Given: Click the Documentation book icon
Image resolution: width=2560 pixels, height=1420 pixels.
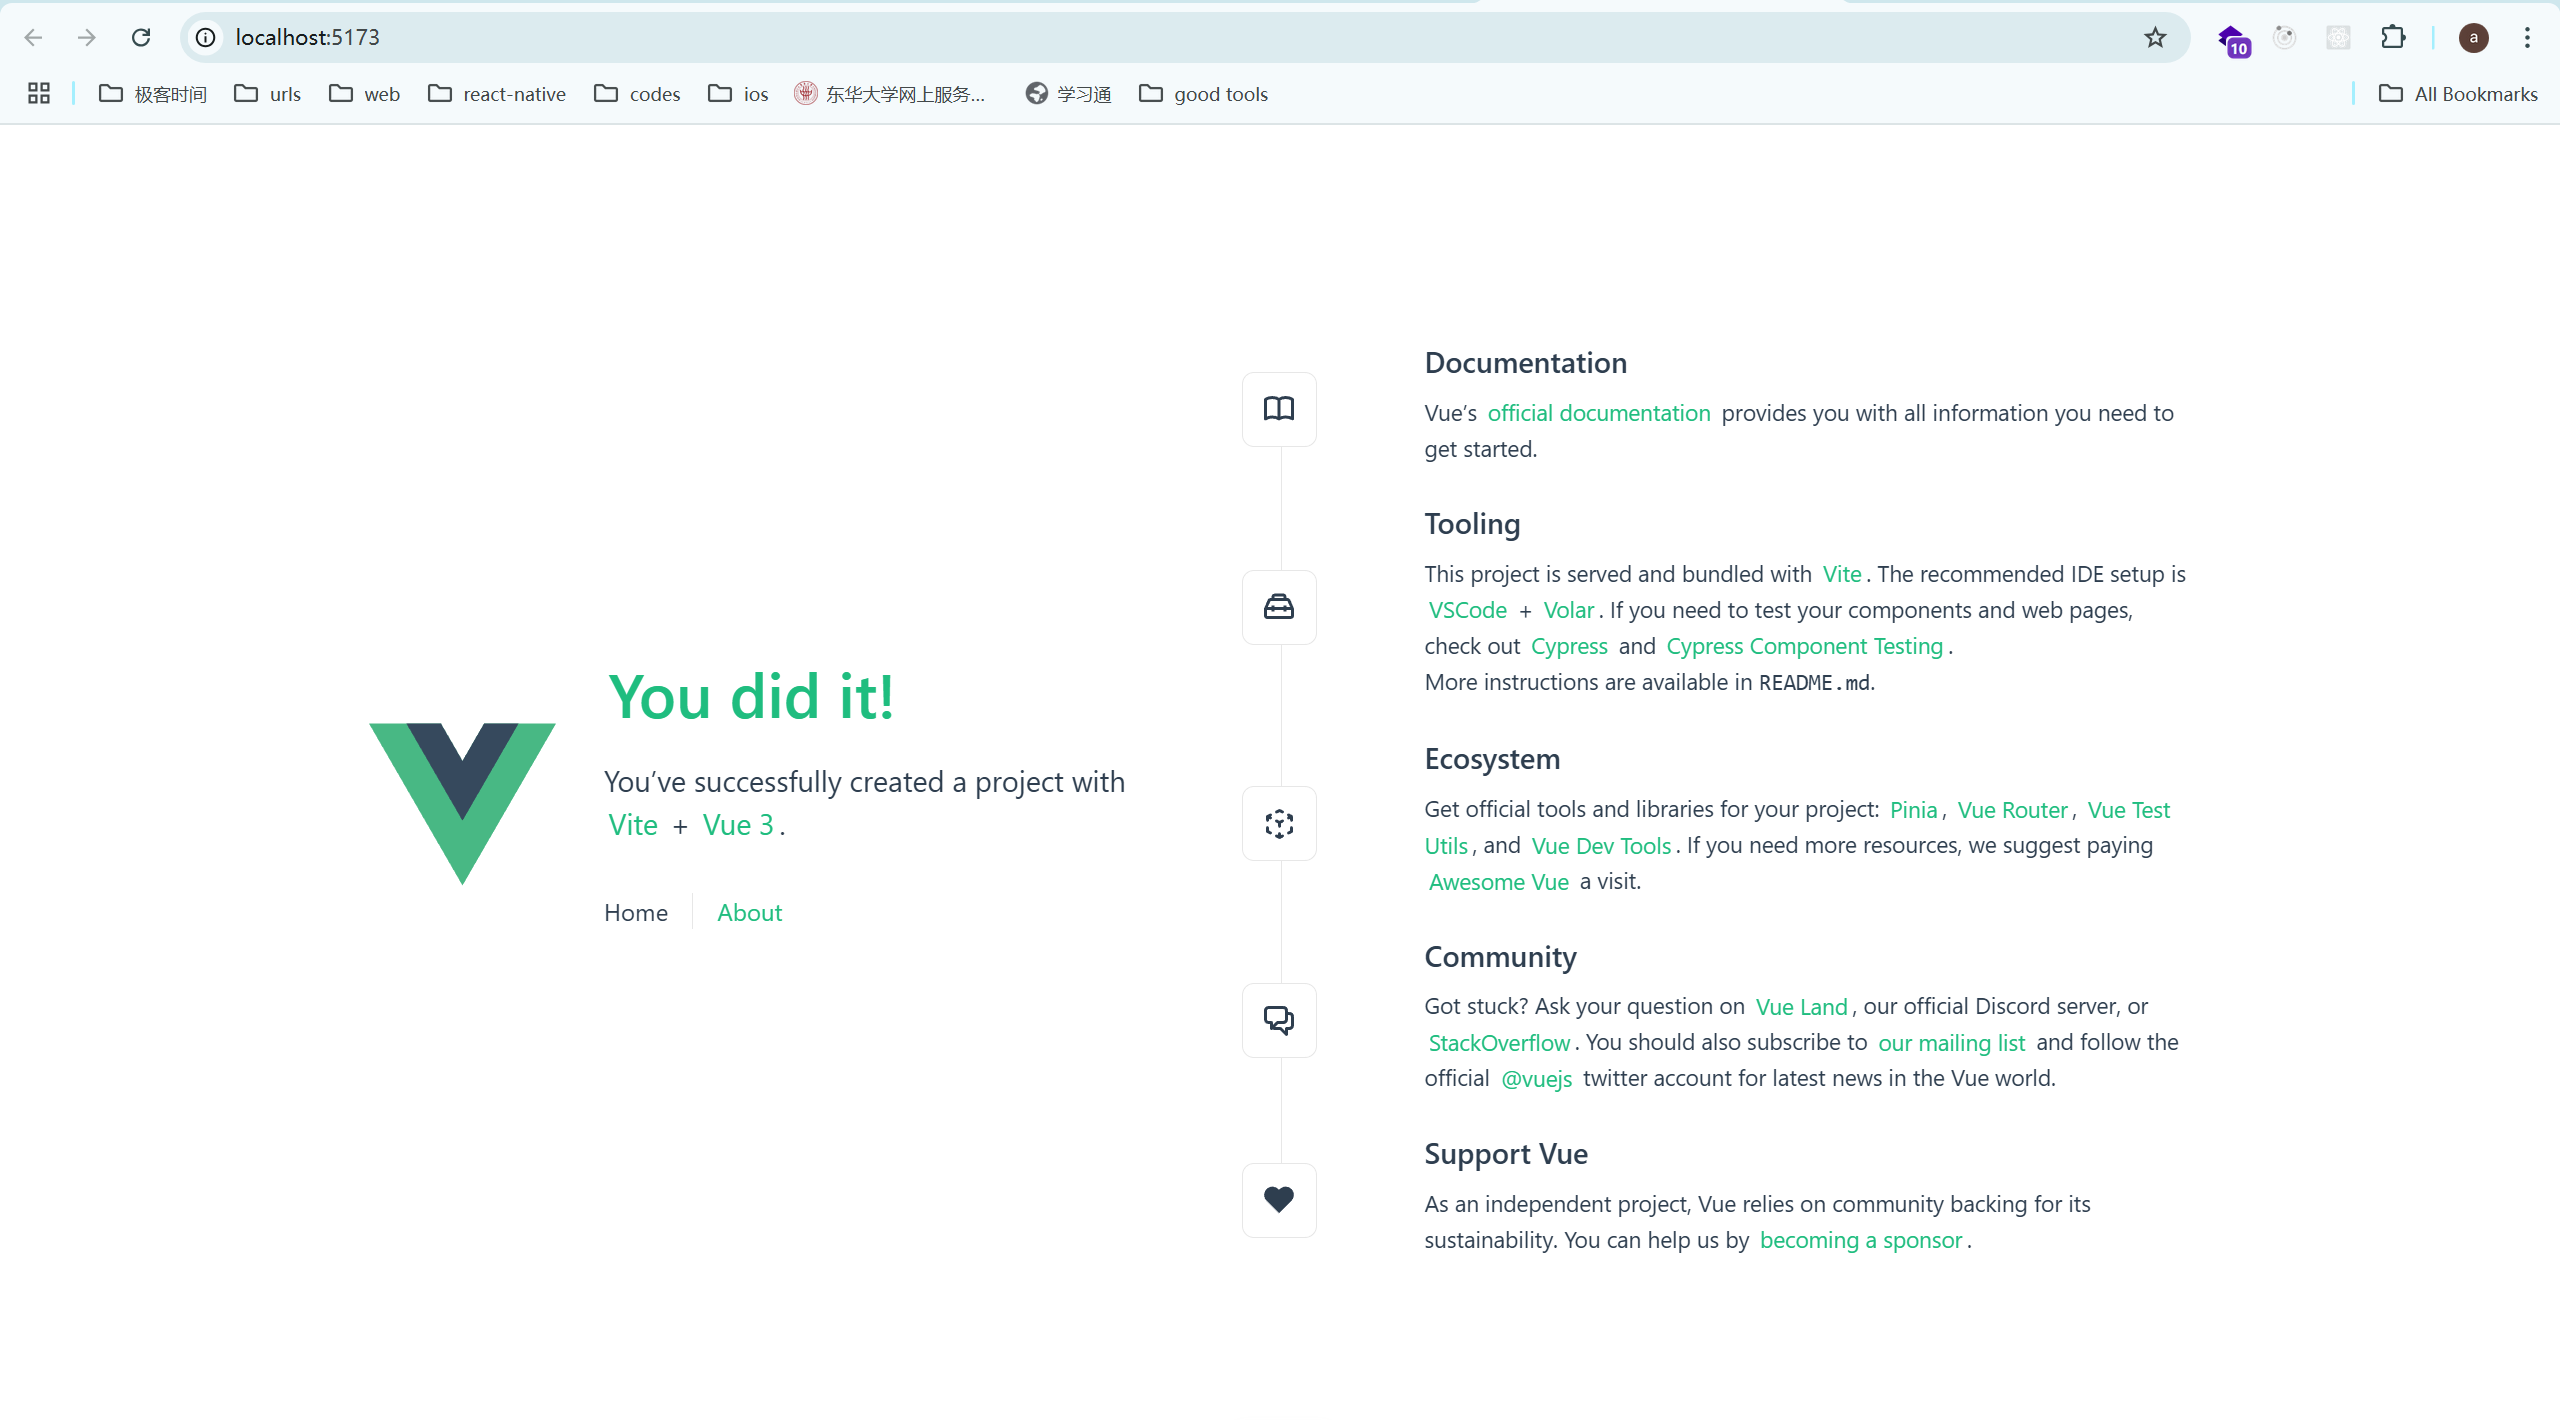Looking at the screenshot, I should pyautogui.click(x=1279, y=409).
